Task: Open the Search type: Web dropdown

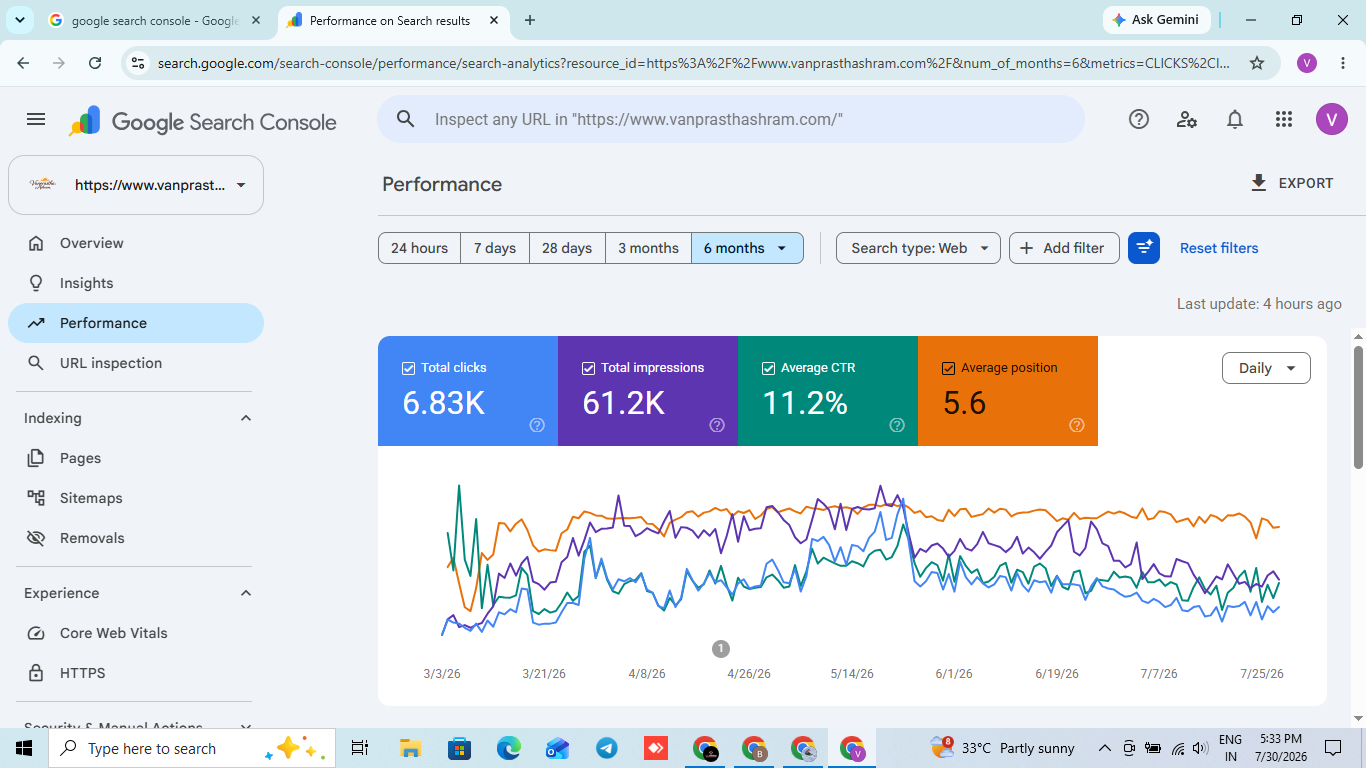Action: (x=918, y=248)
